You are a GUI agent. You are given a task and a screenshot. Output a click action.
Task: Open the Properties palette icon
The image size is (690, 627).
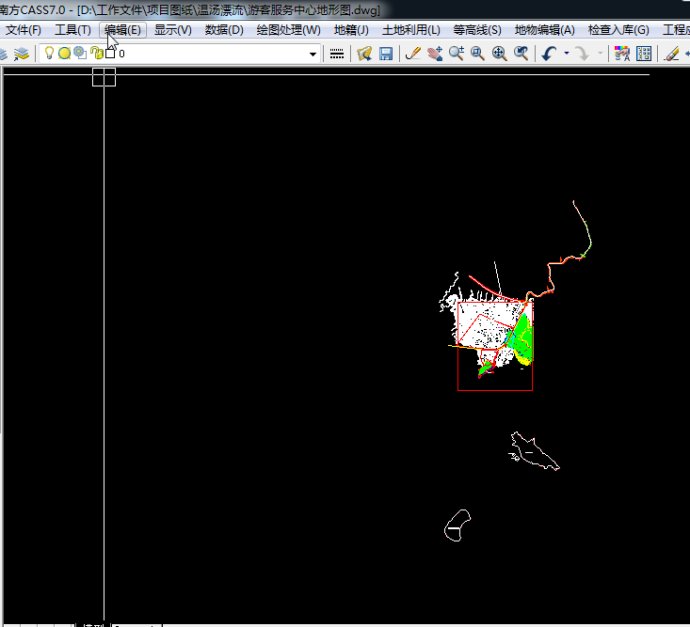(x=644, y=53)
